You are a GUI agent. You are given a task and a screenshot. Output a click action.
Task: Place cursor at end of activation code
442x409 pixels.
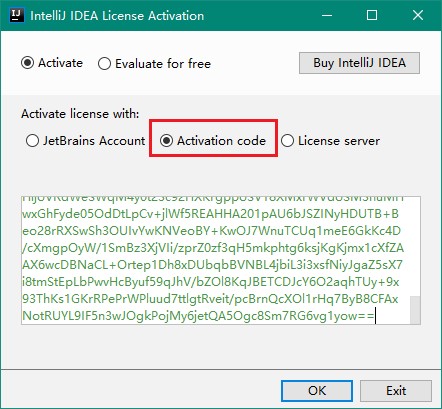(375, 316)
